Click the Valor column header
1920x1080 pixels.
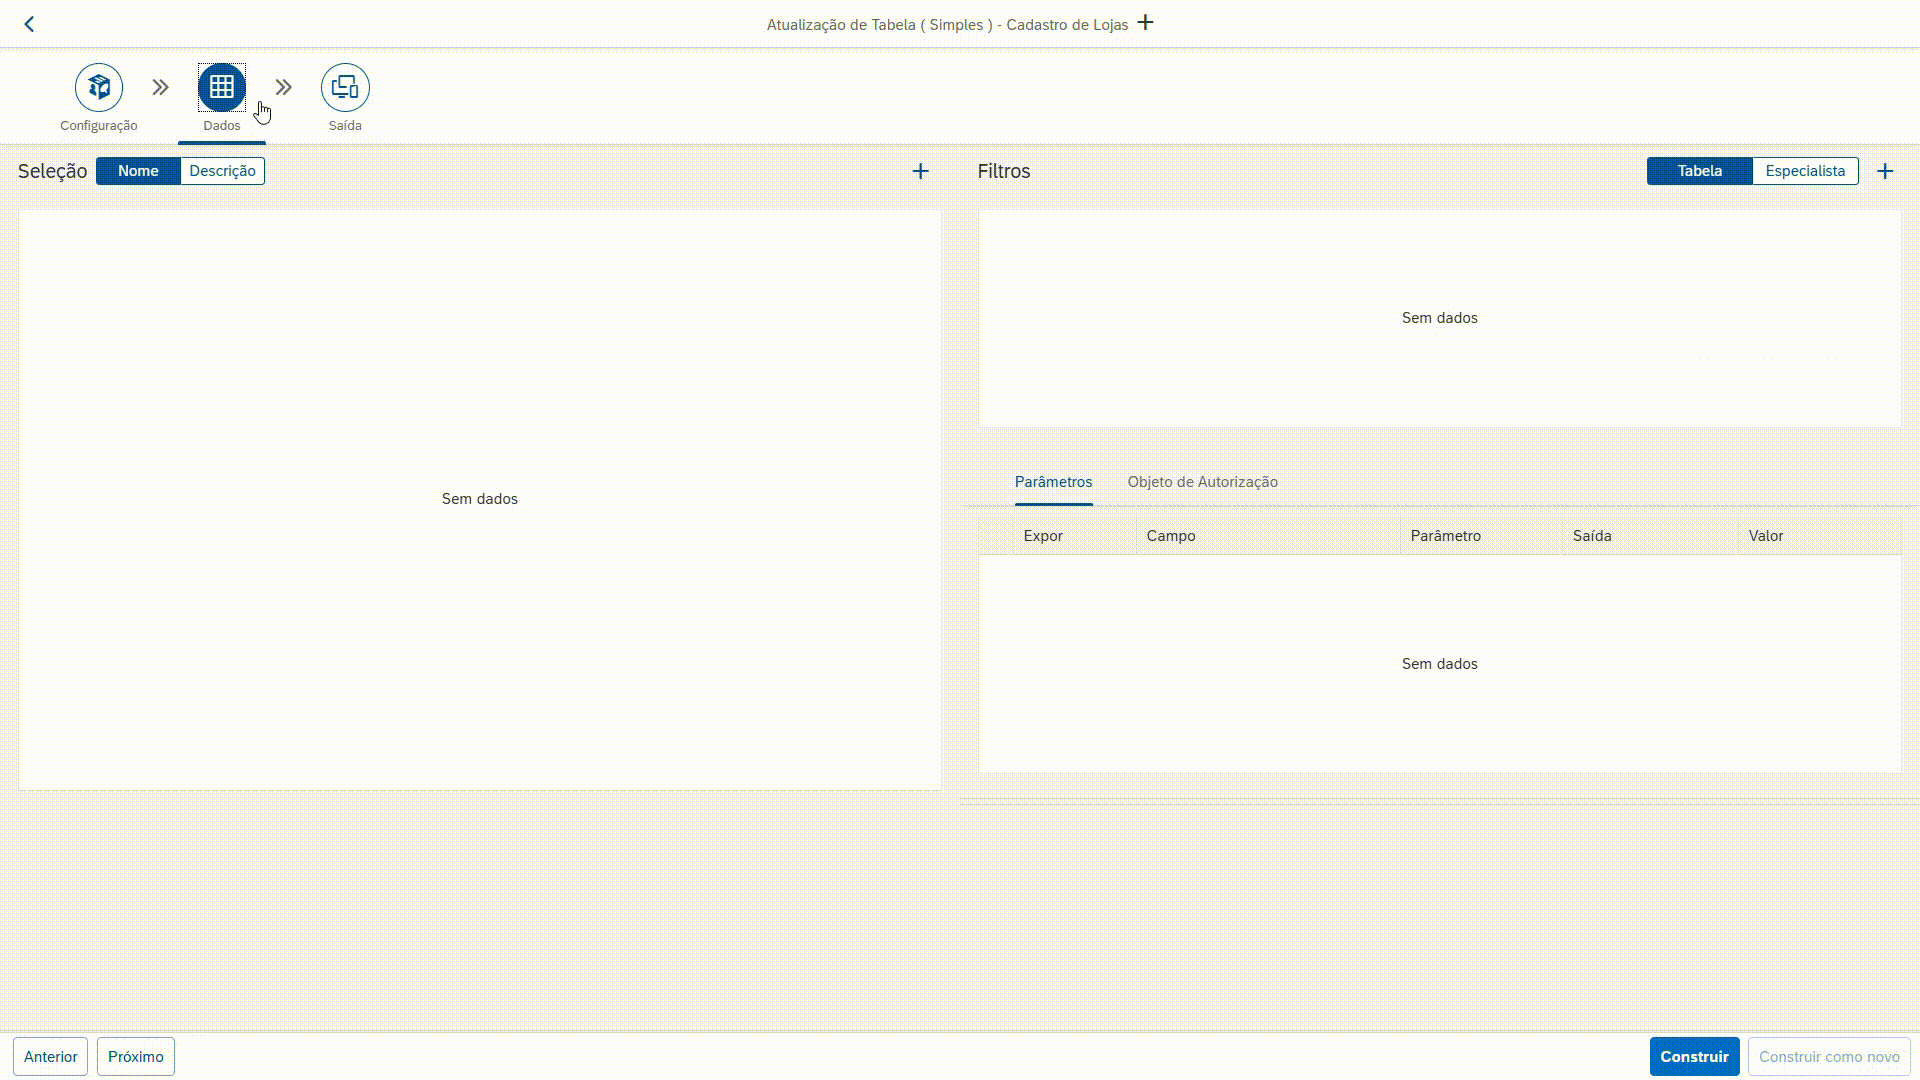[1765, 536]
